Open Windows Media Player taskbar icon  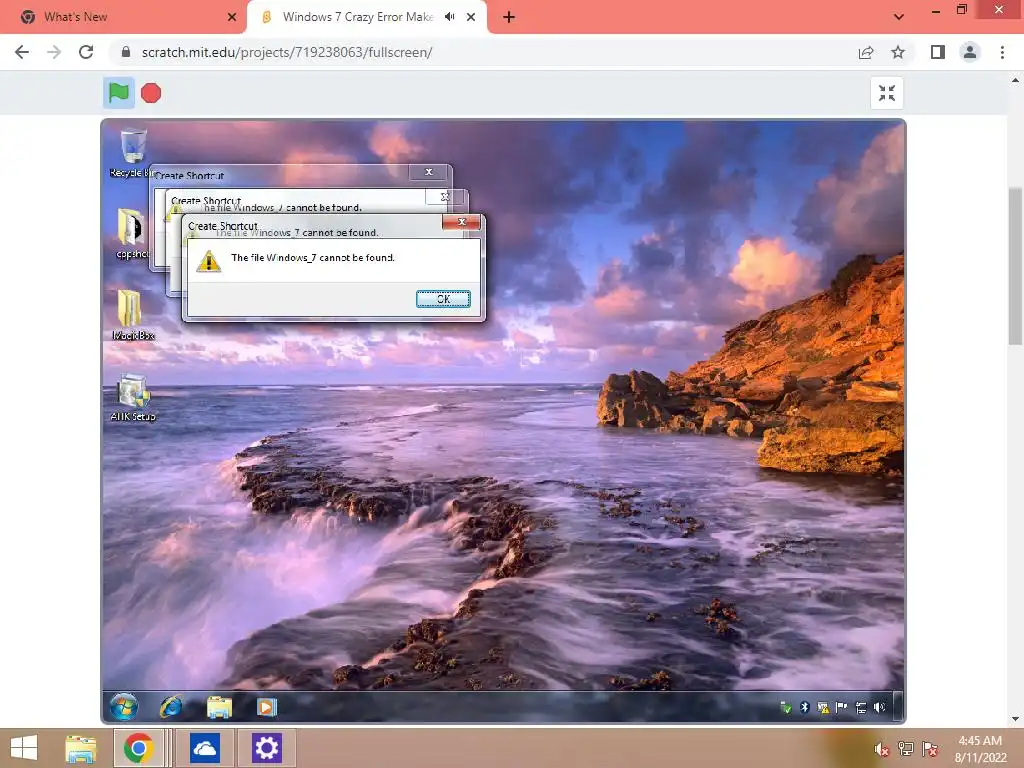click(x=266, y=707)
